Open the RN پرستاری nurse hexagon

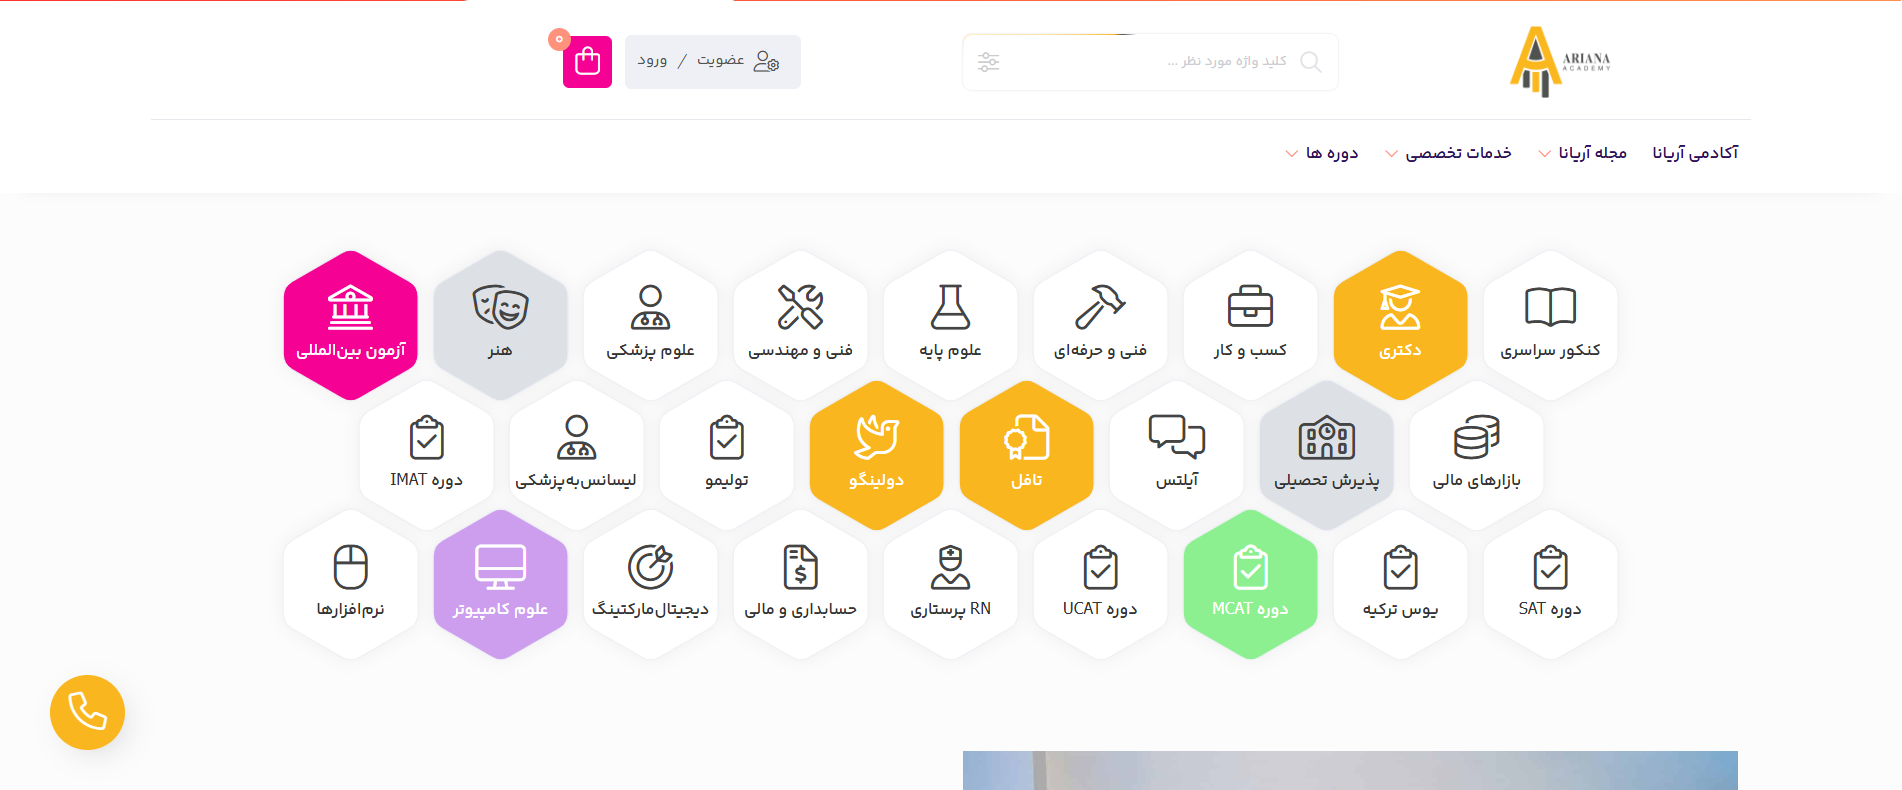950,584
